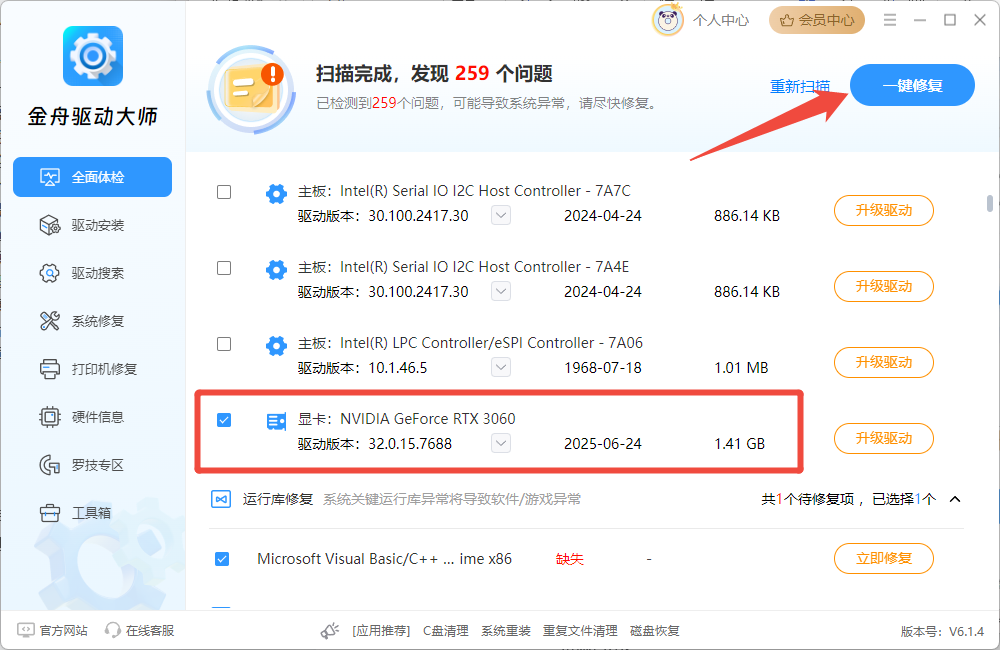Click 立即修复 for the Visual C++ runtime
Viewport: 1000px width, 650px height.
click(x=883, y=559)
